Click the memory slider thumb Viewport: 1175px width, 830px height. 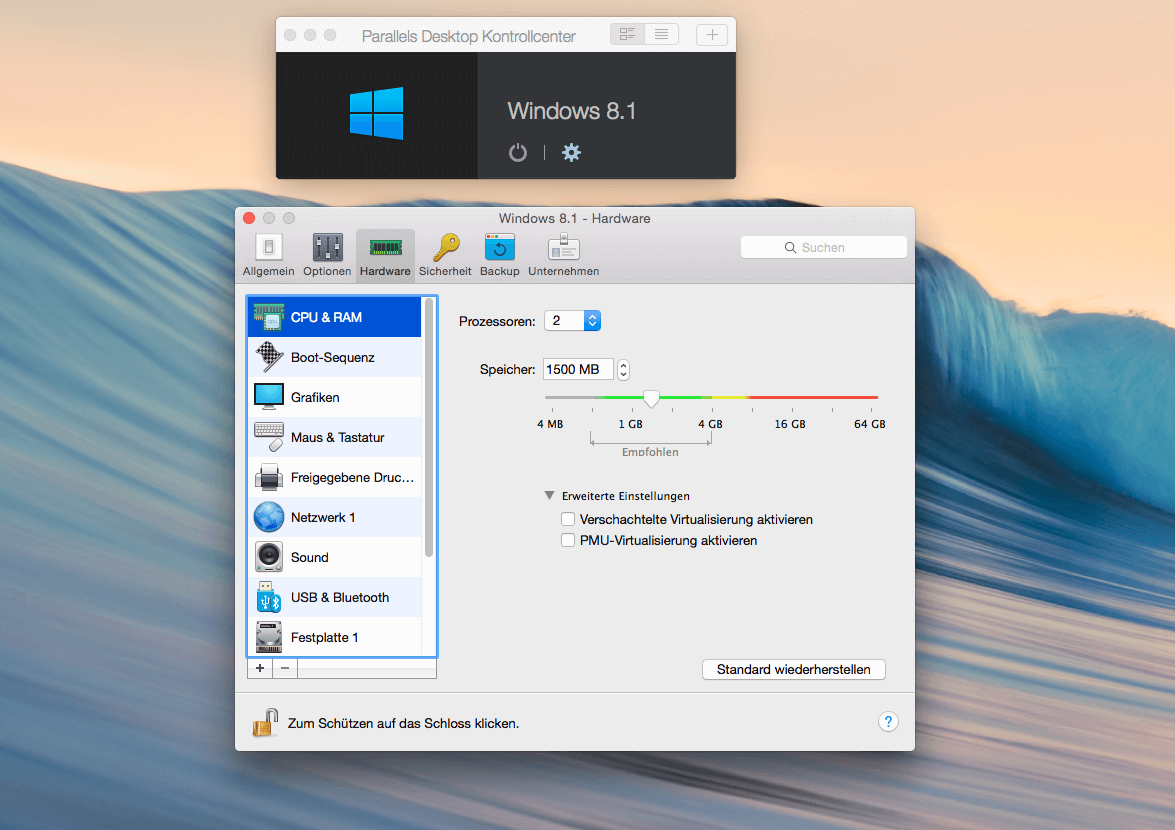click(x=651, y=398)
